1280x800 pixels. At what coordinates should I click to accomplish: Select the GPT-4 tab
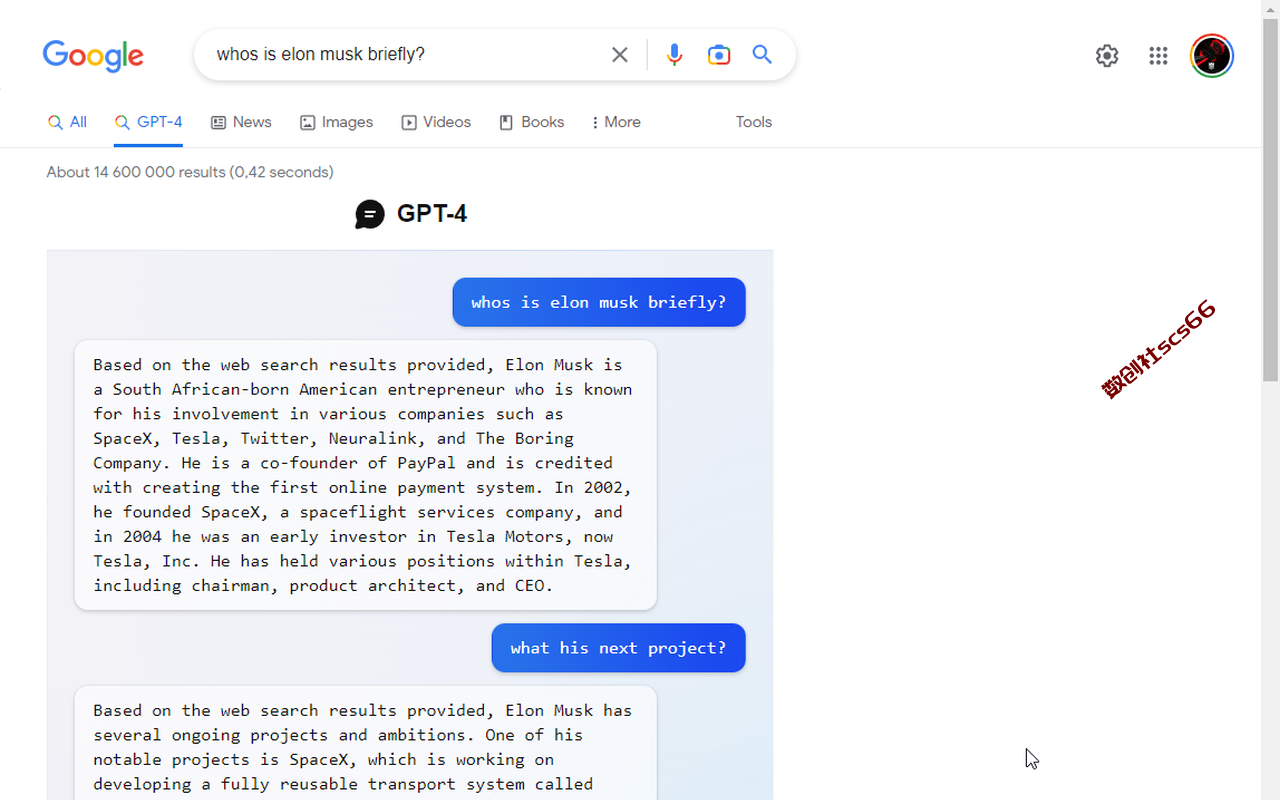click(148, 122)
